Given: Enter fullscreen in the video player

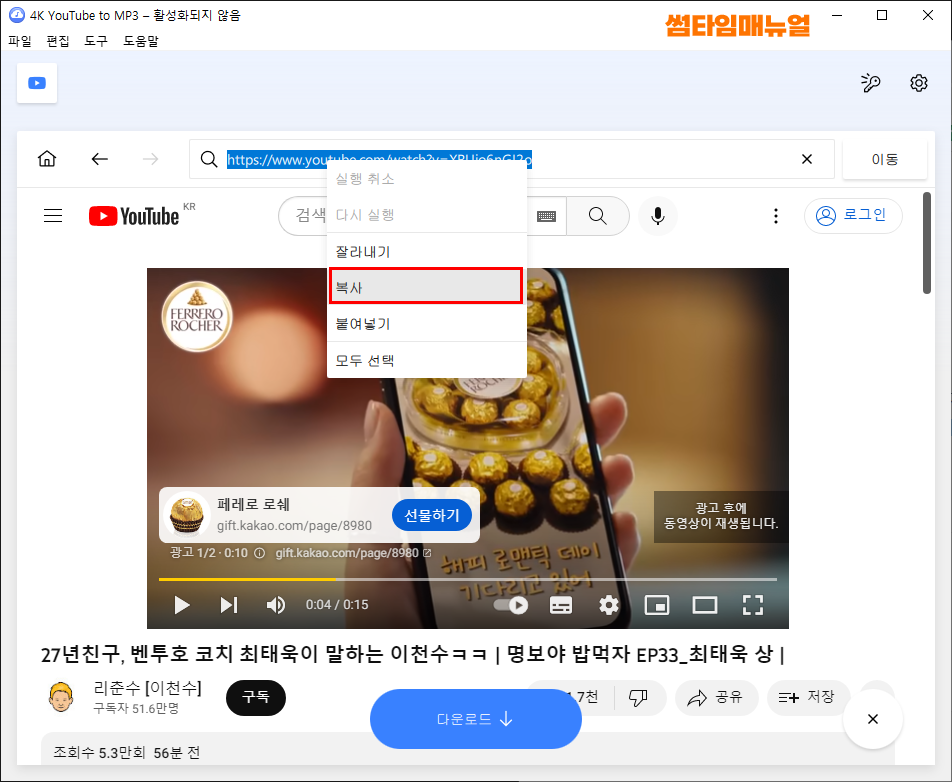Looking at the screenshot, I should tap(753, 605).
